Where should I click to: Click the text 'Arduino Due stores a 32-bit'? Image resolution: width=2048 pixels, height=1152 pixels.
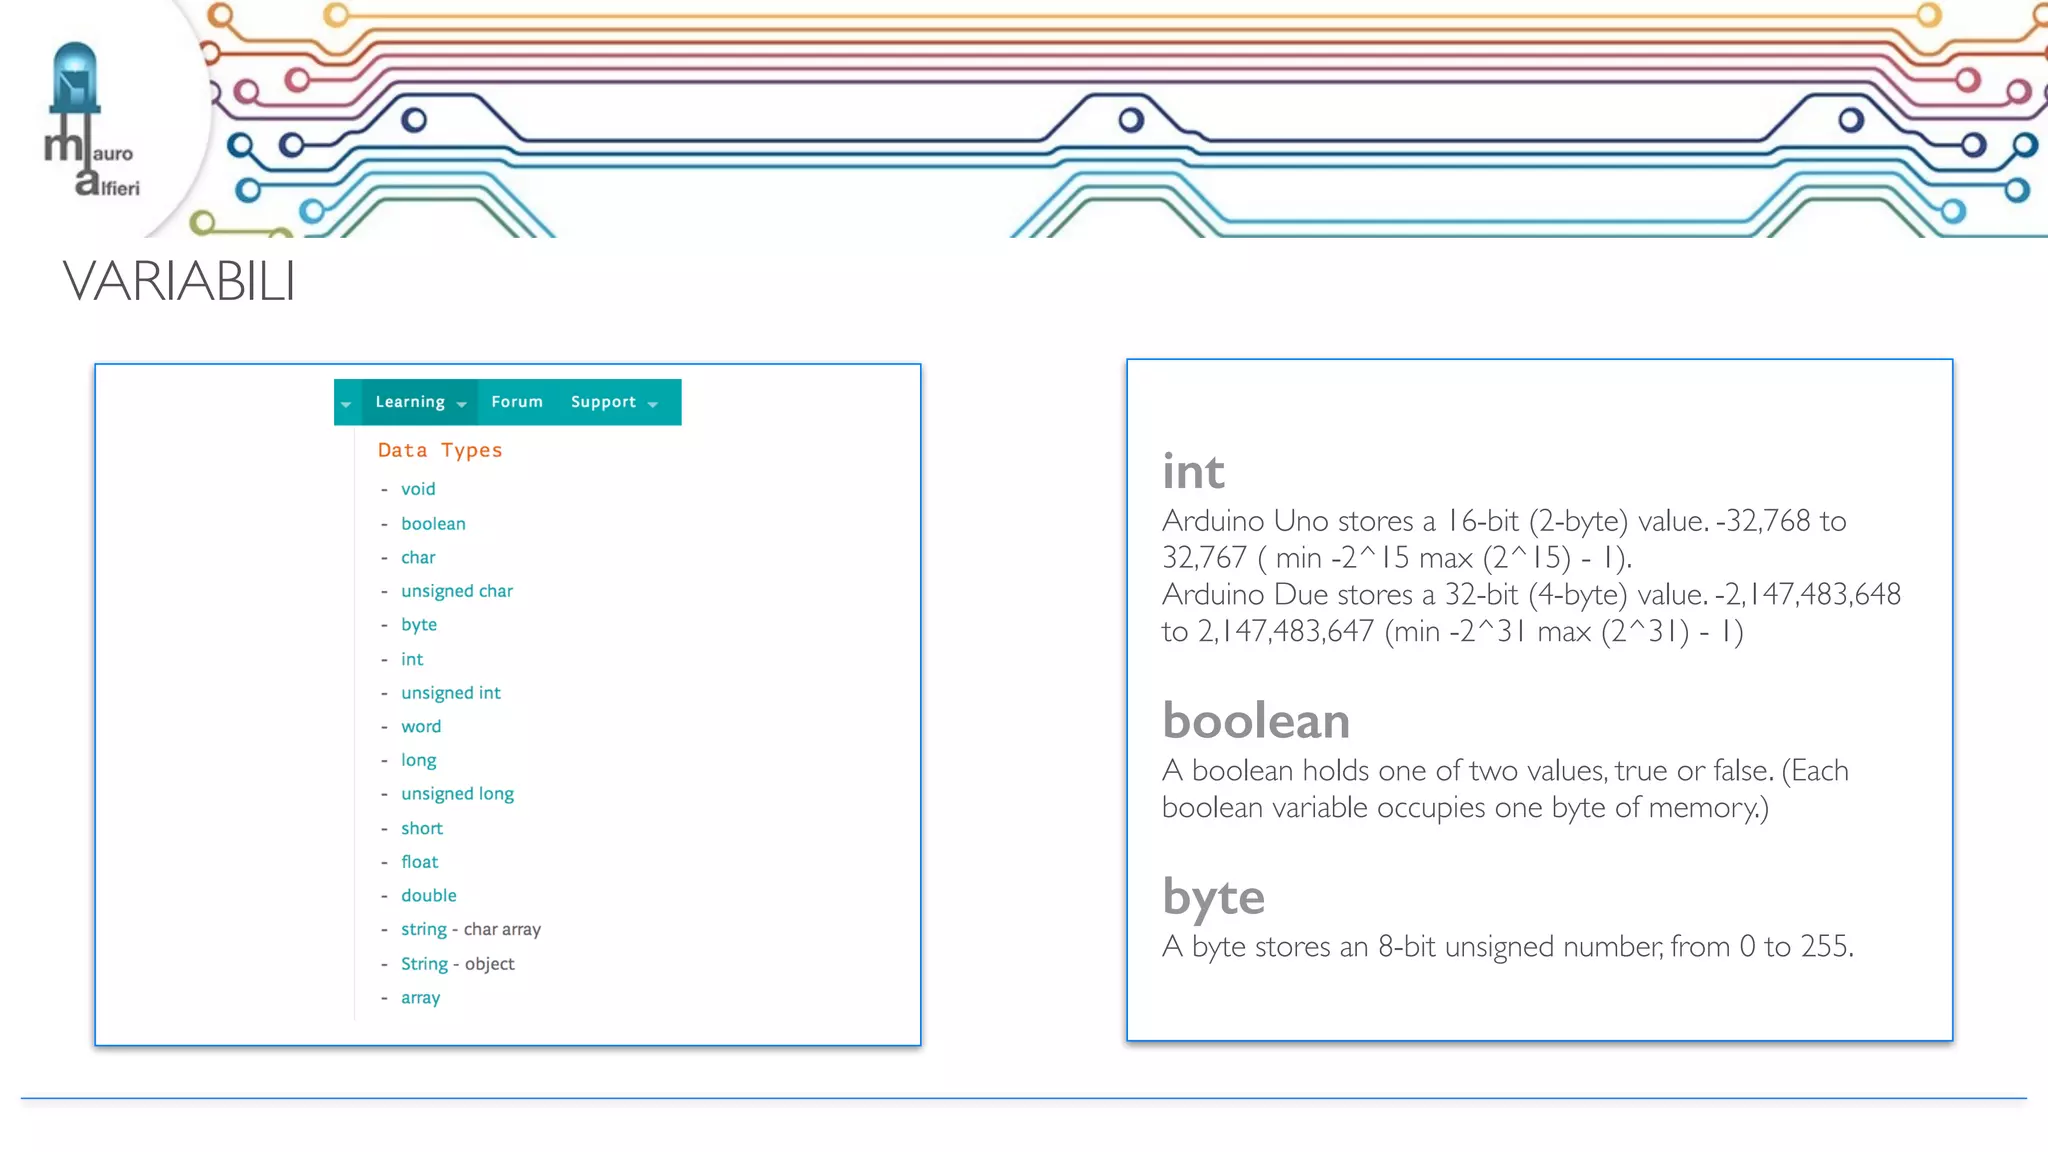(1341, 595)
